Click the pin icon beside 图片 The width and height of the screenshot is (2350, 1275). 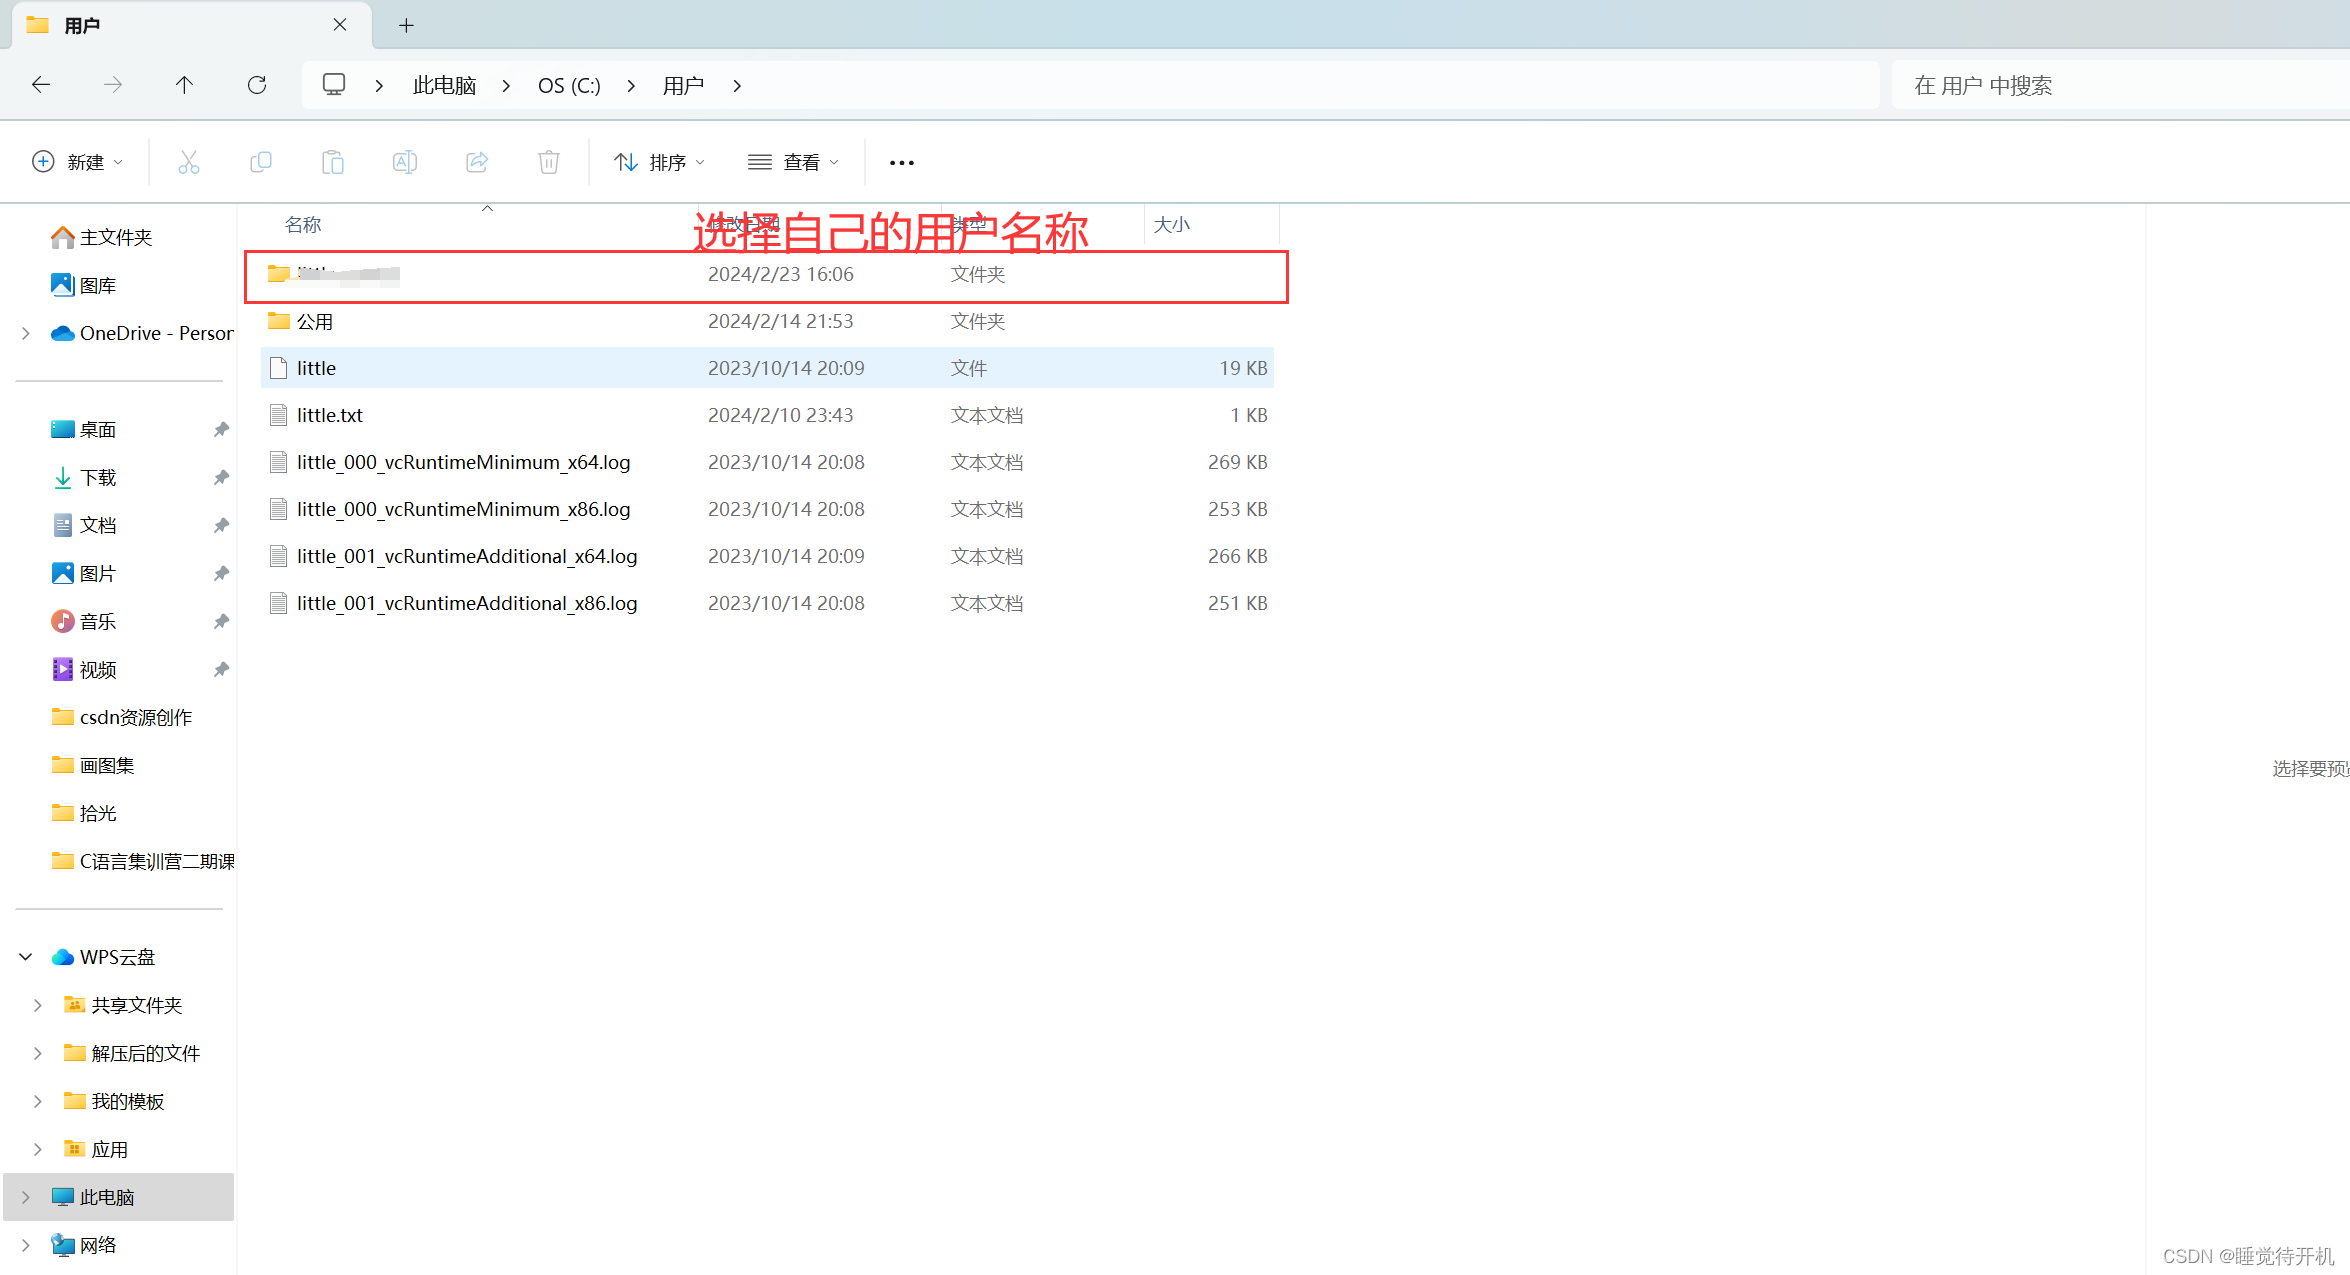[x=221, y=573]
